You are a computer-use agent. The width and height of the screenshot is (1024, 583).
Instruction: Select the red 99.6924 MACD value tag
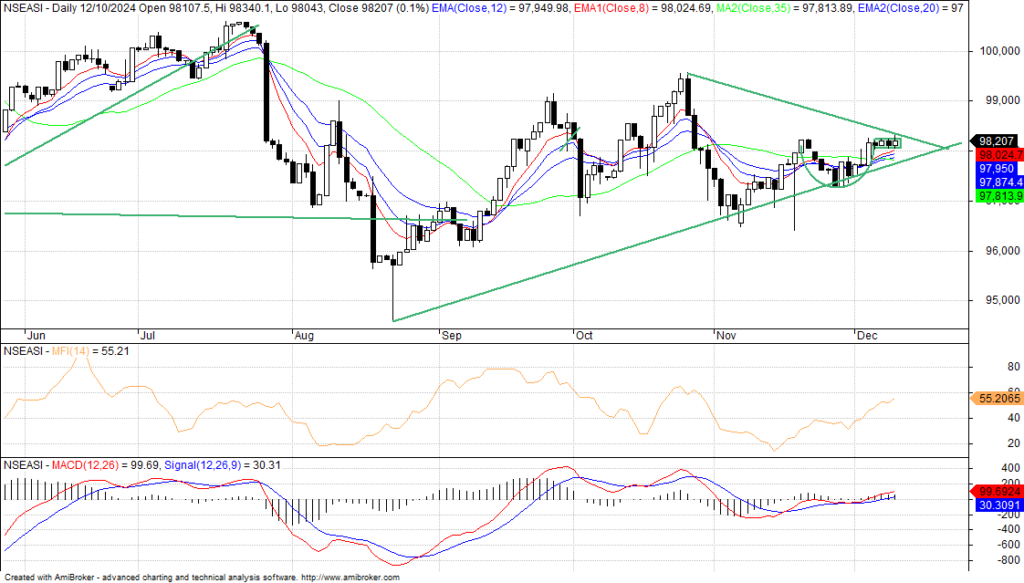click(x=996, y=492)
